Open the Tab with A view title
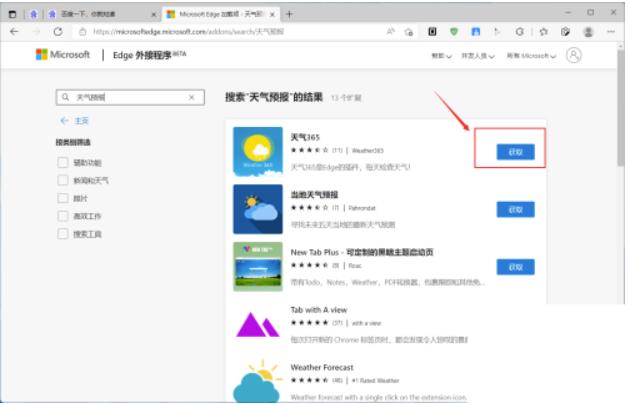 319,310
